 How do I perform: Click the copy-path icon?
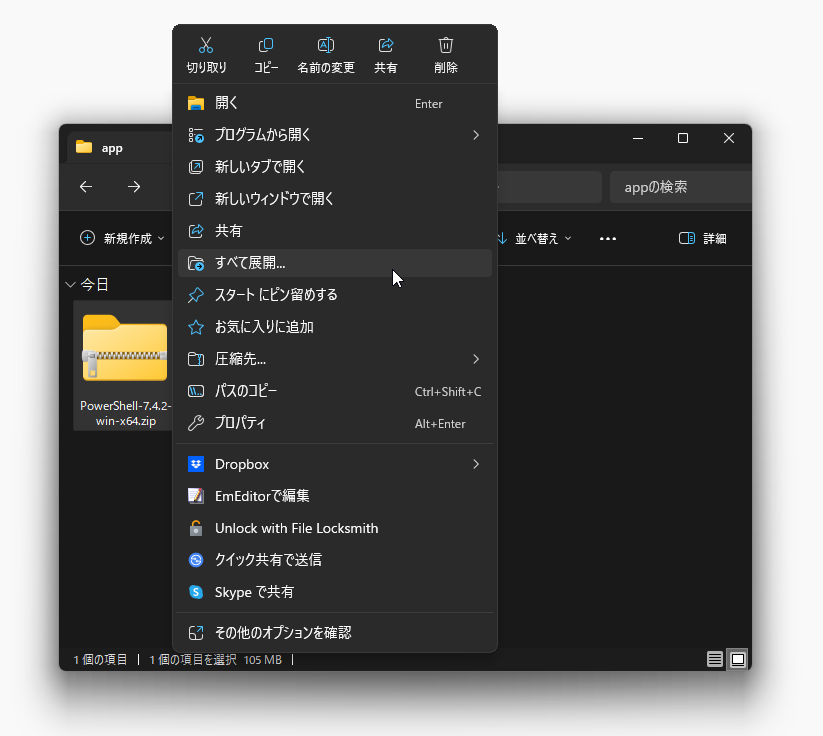pyautogui.click(x=196, y=391)
